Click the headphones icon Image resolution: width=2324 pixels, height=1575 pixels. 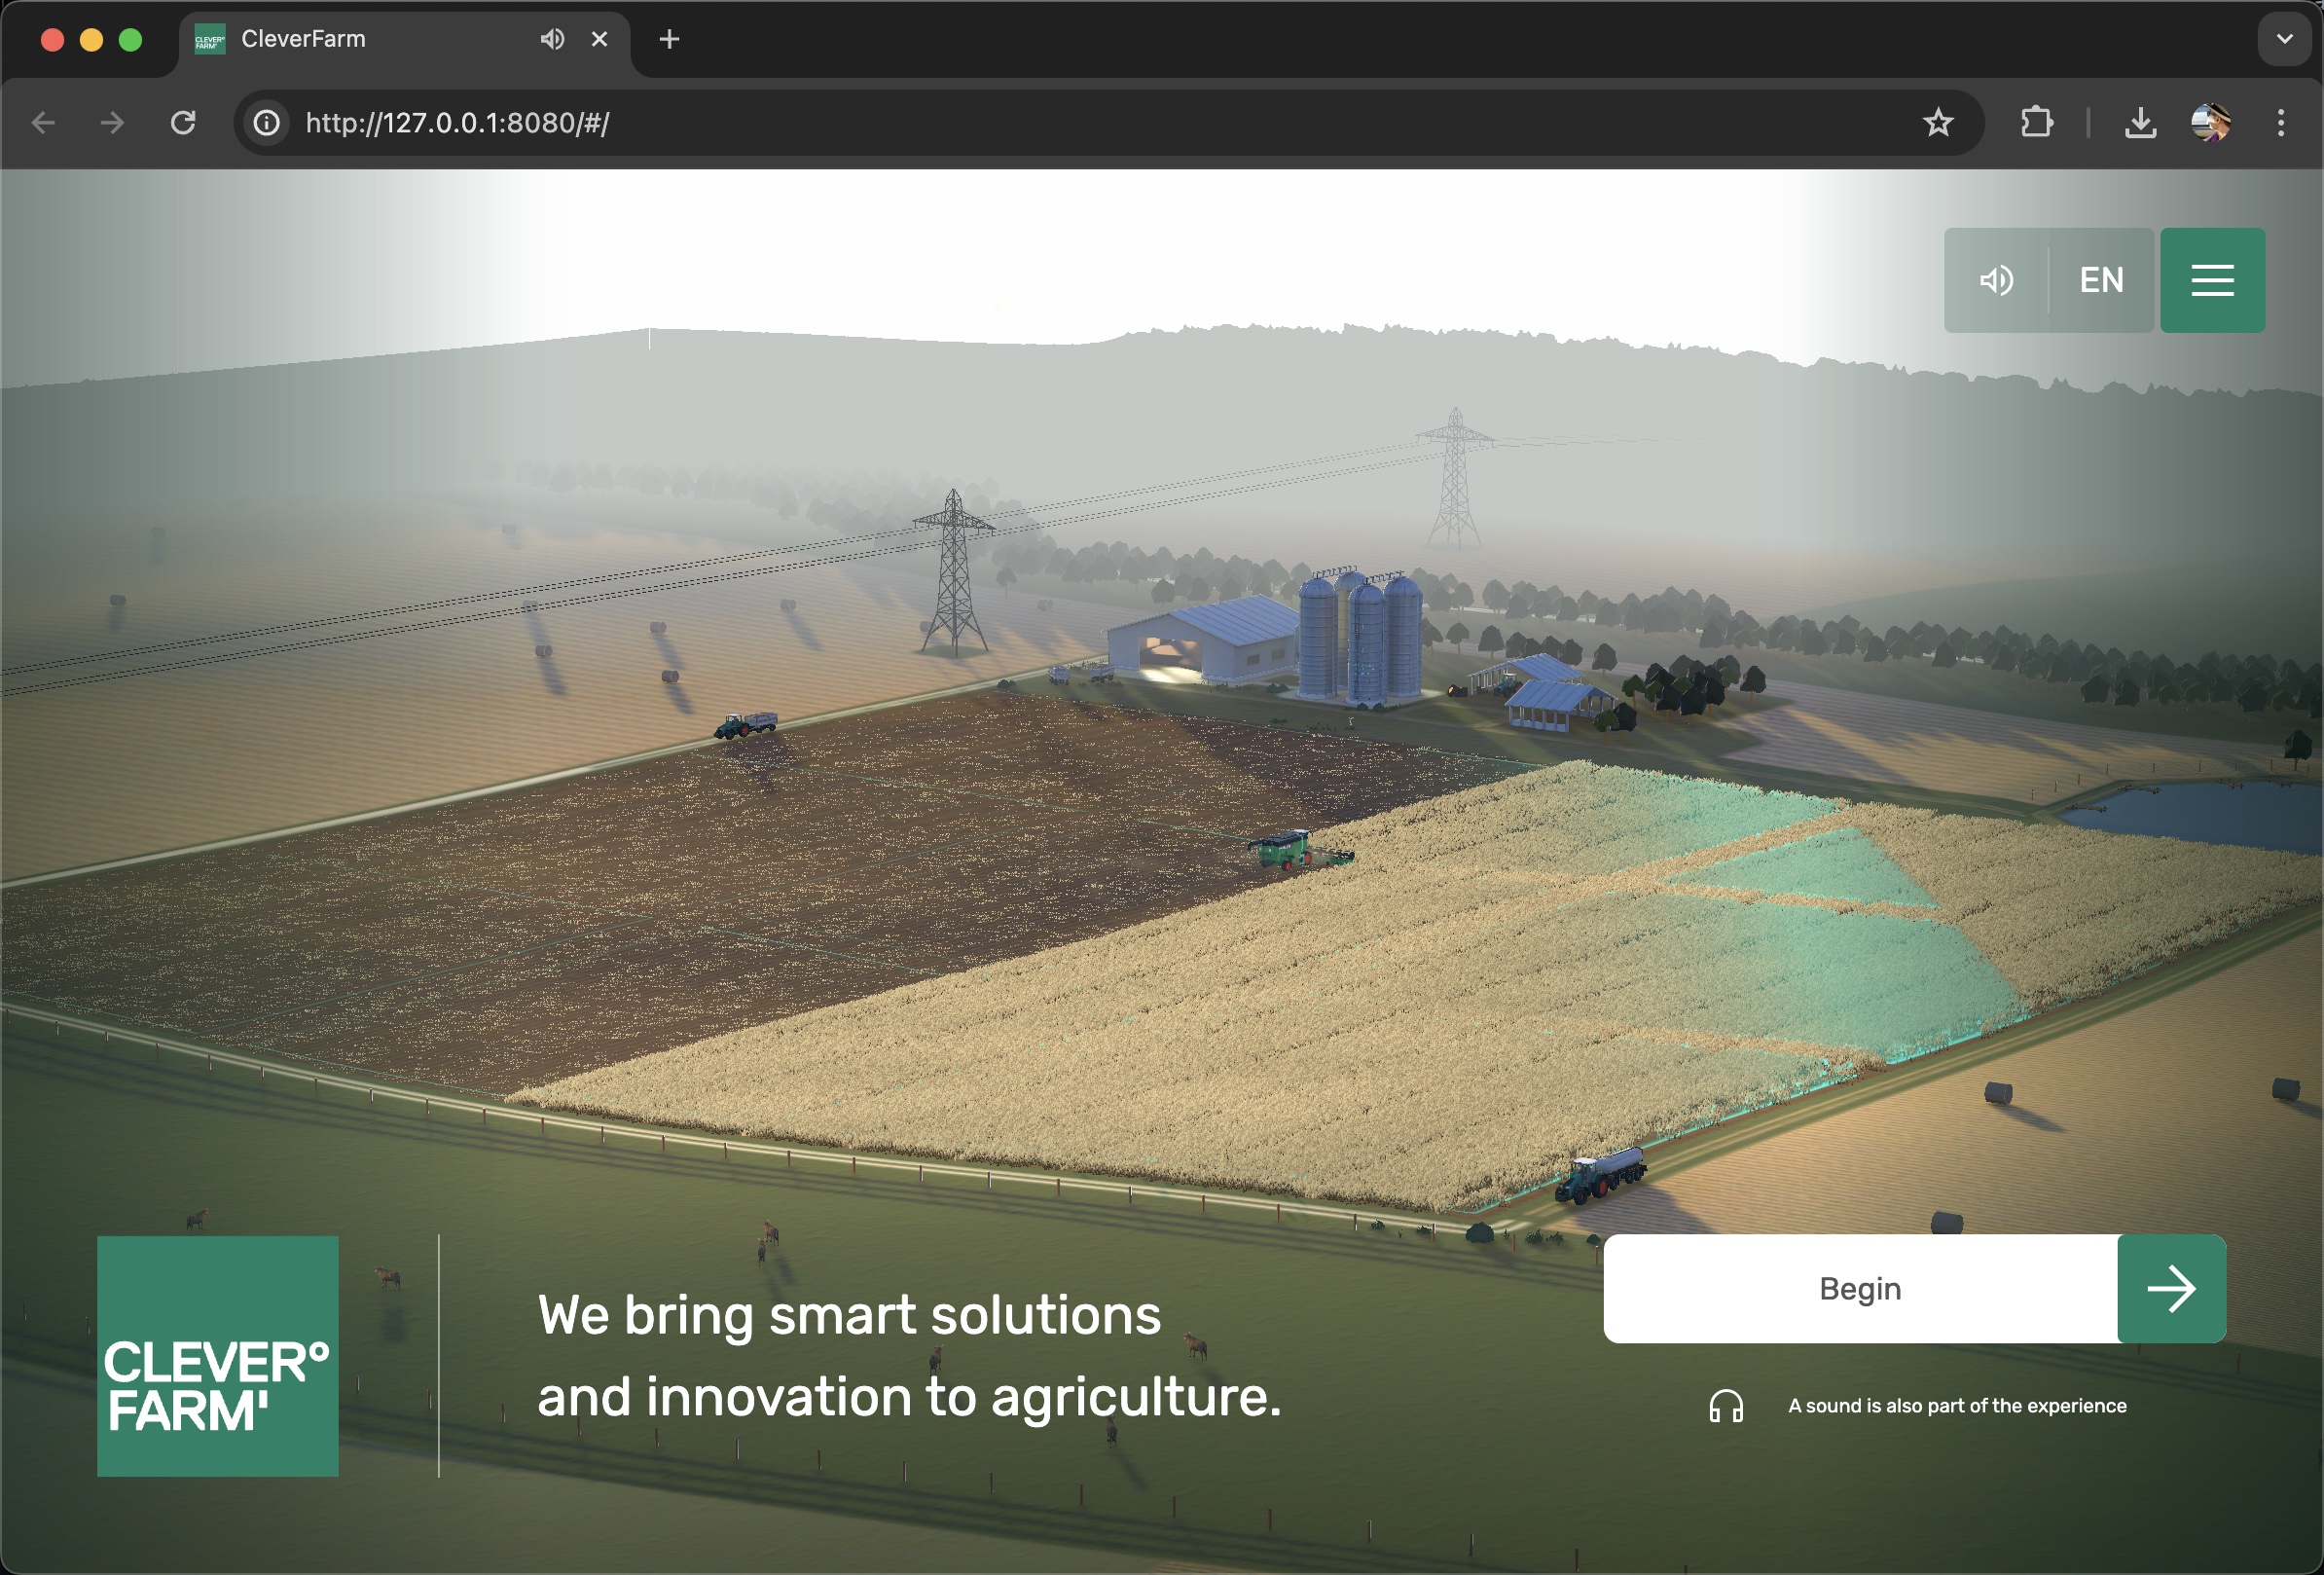click(x=1726, y=1406)
